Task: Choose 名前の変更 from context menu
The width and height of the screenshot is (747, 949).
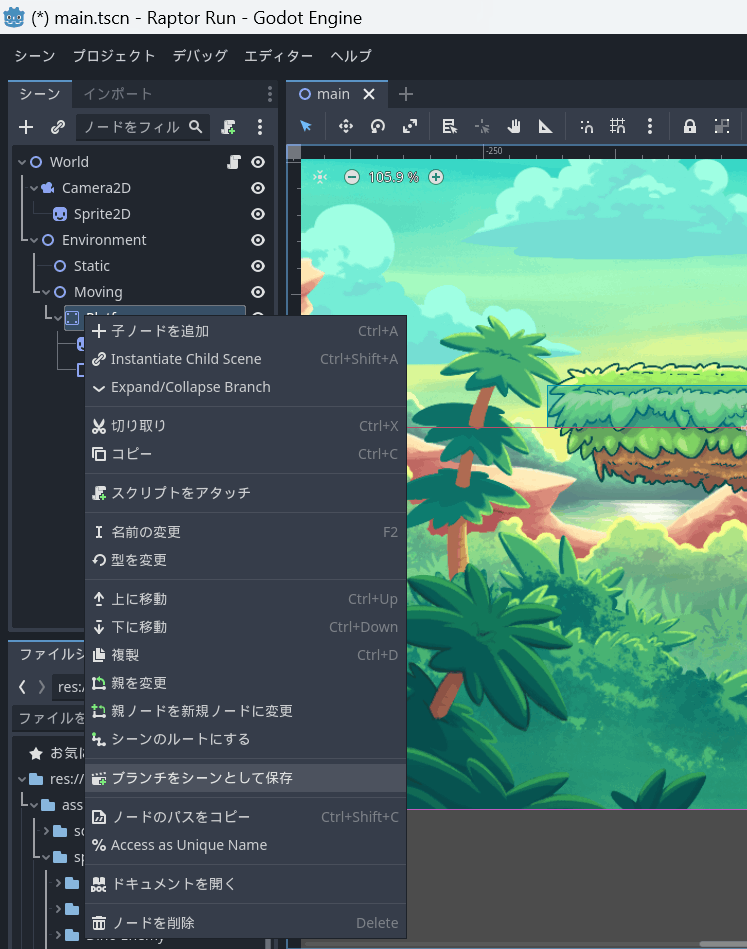Action: click(245, 532)
